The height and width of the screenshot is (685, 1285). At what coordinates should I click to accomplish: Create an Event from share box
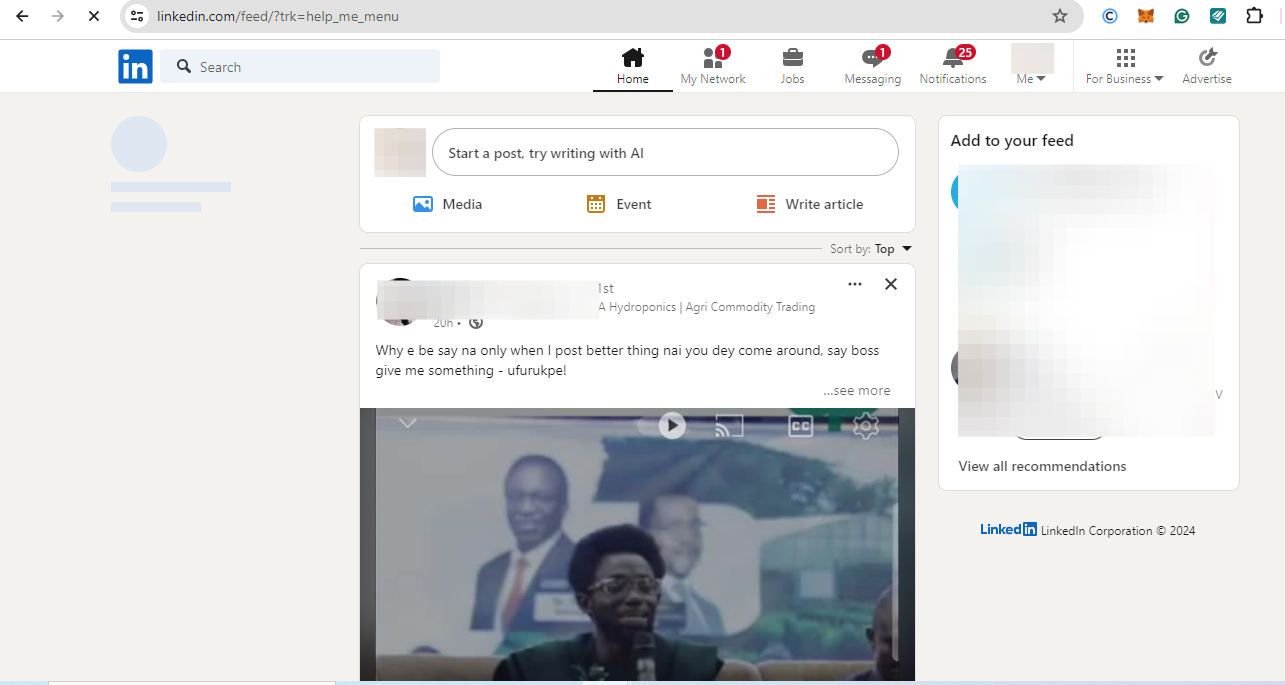(619, 204)
